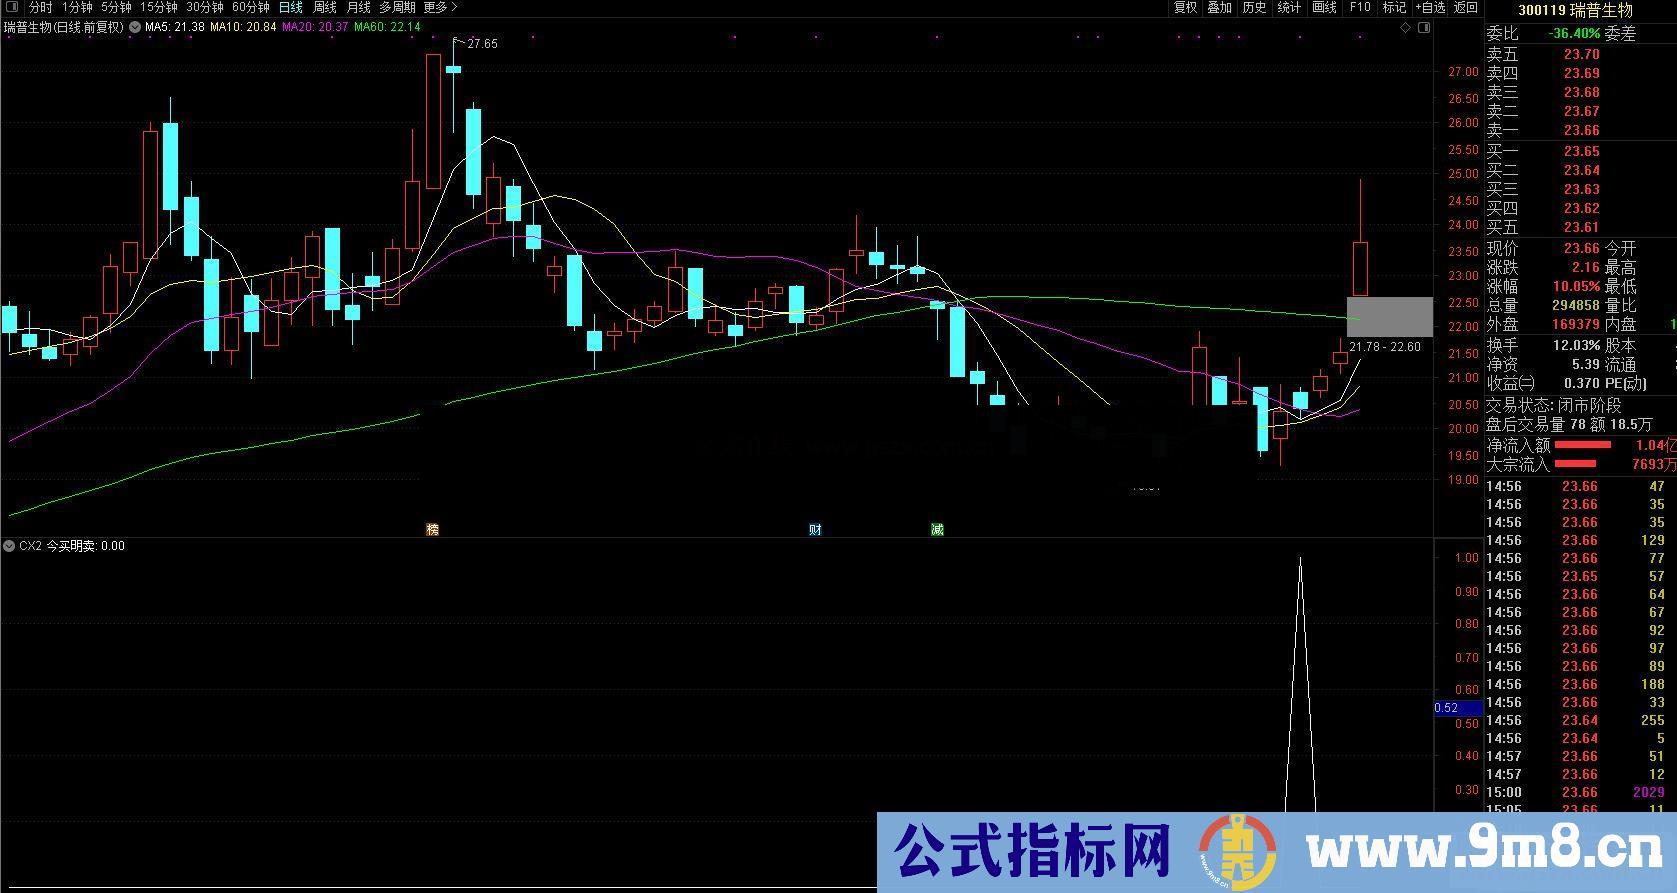Add stock with +自选 button
The height and width of the screenshot is (893, 1677).
point(1430,7)
